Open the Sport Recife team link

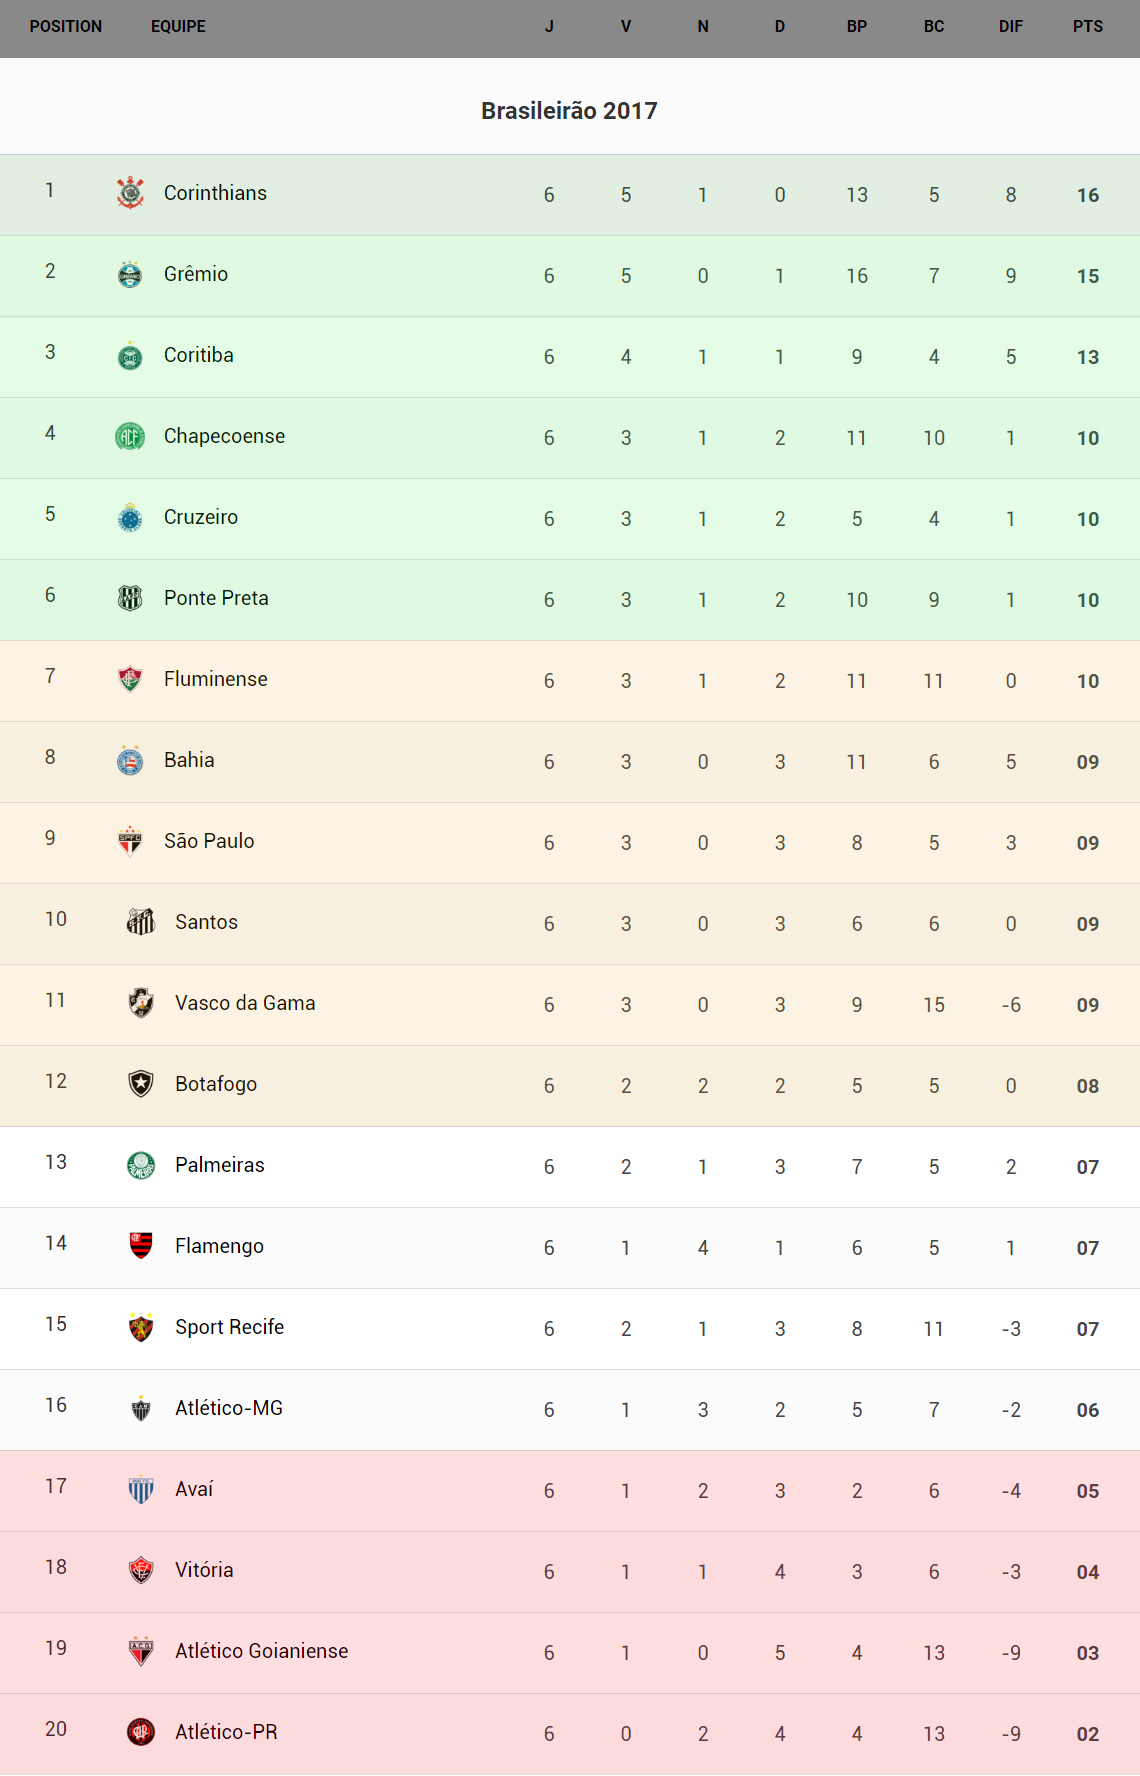coord(229,1327)
